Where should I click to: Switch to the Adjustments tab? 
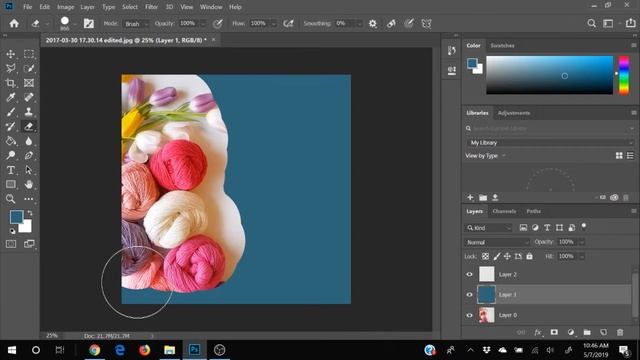click(x=513, y=113)
